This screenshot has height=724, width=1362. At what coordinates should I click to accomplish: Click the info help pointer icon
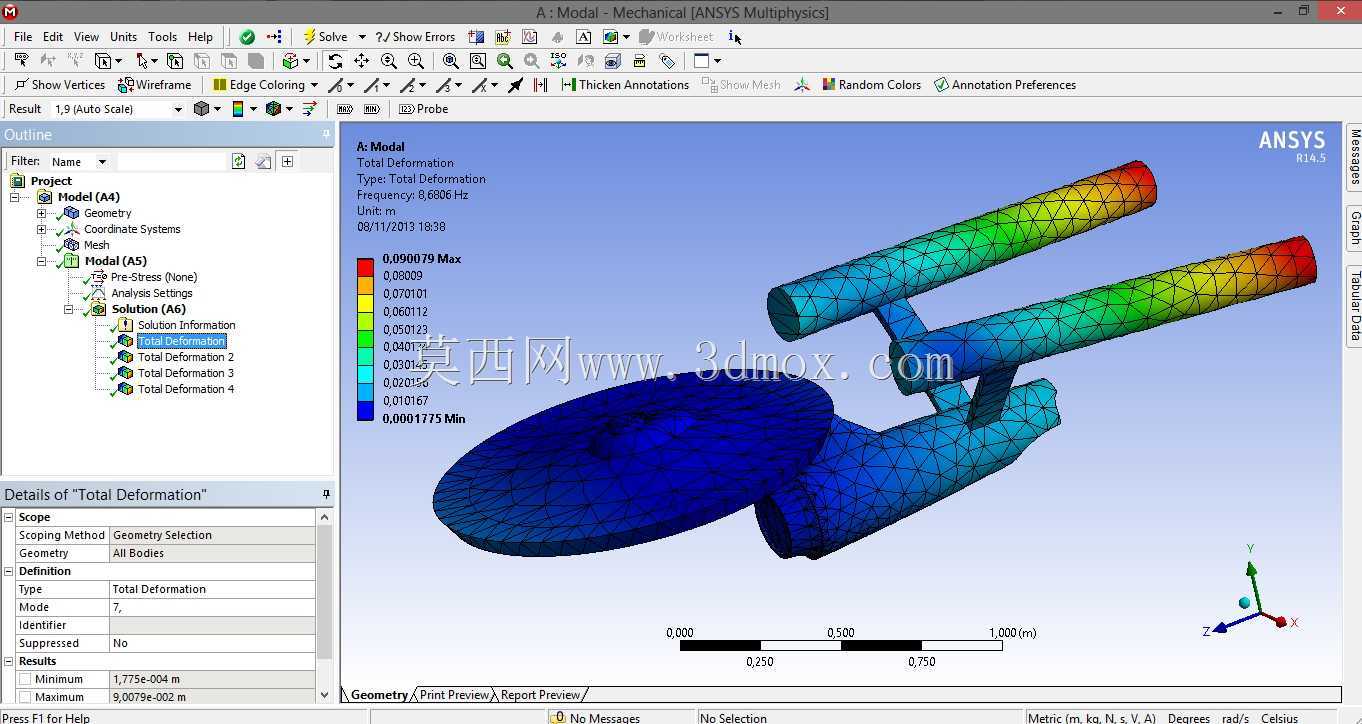click(x=735, y=37)
